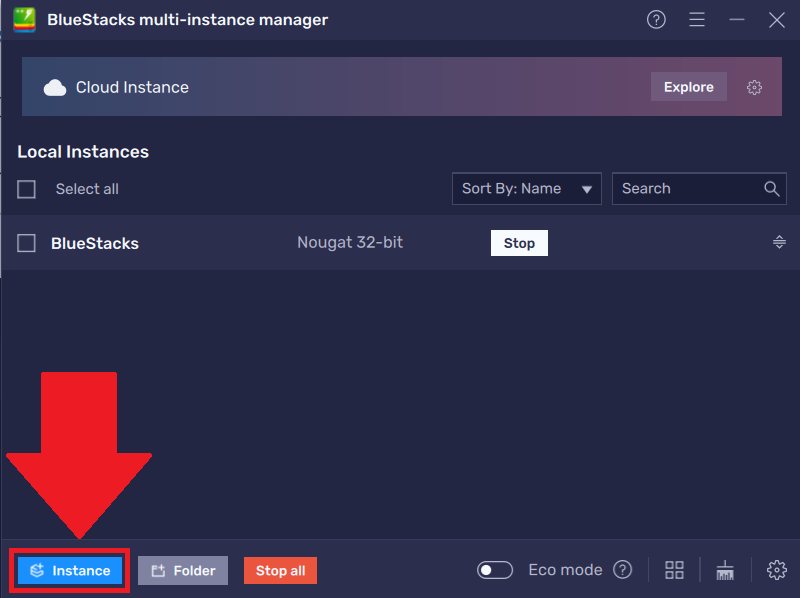Click the search magnifier icon
800x598 pixels.
771,189
